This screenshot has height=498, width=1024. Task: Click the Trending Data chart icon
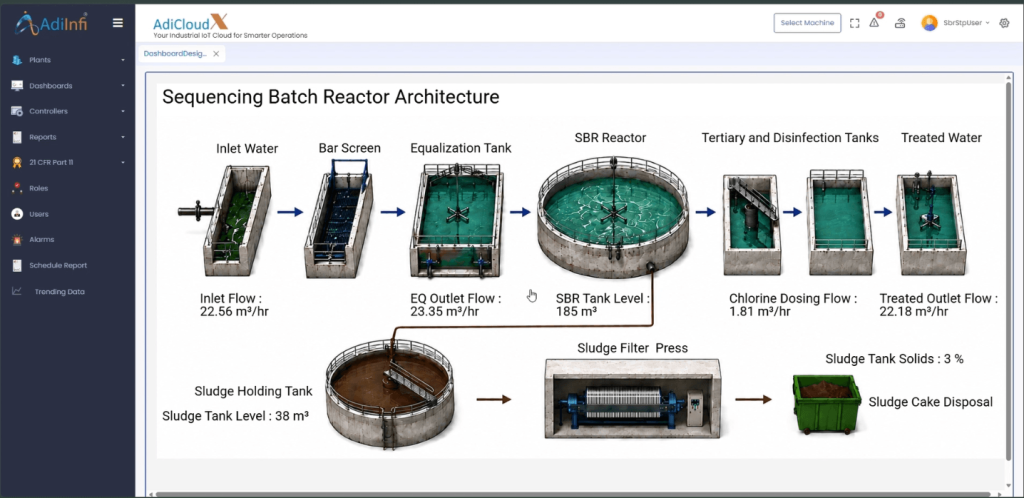pos(17,291)
